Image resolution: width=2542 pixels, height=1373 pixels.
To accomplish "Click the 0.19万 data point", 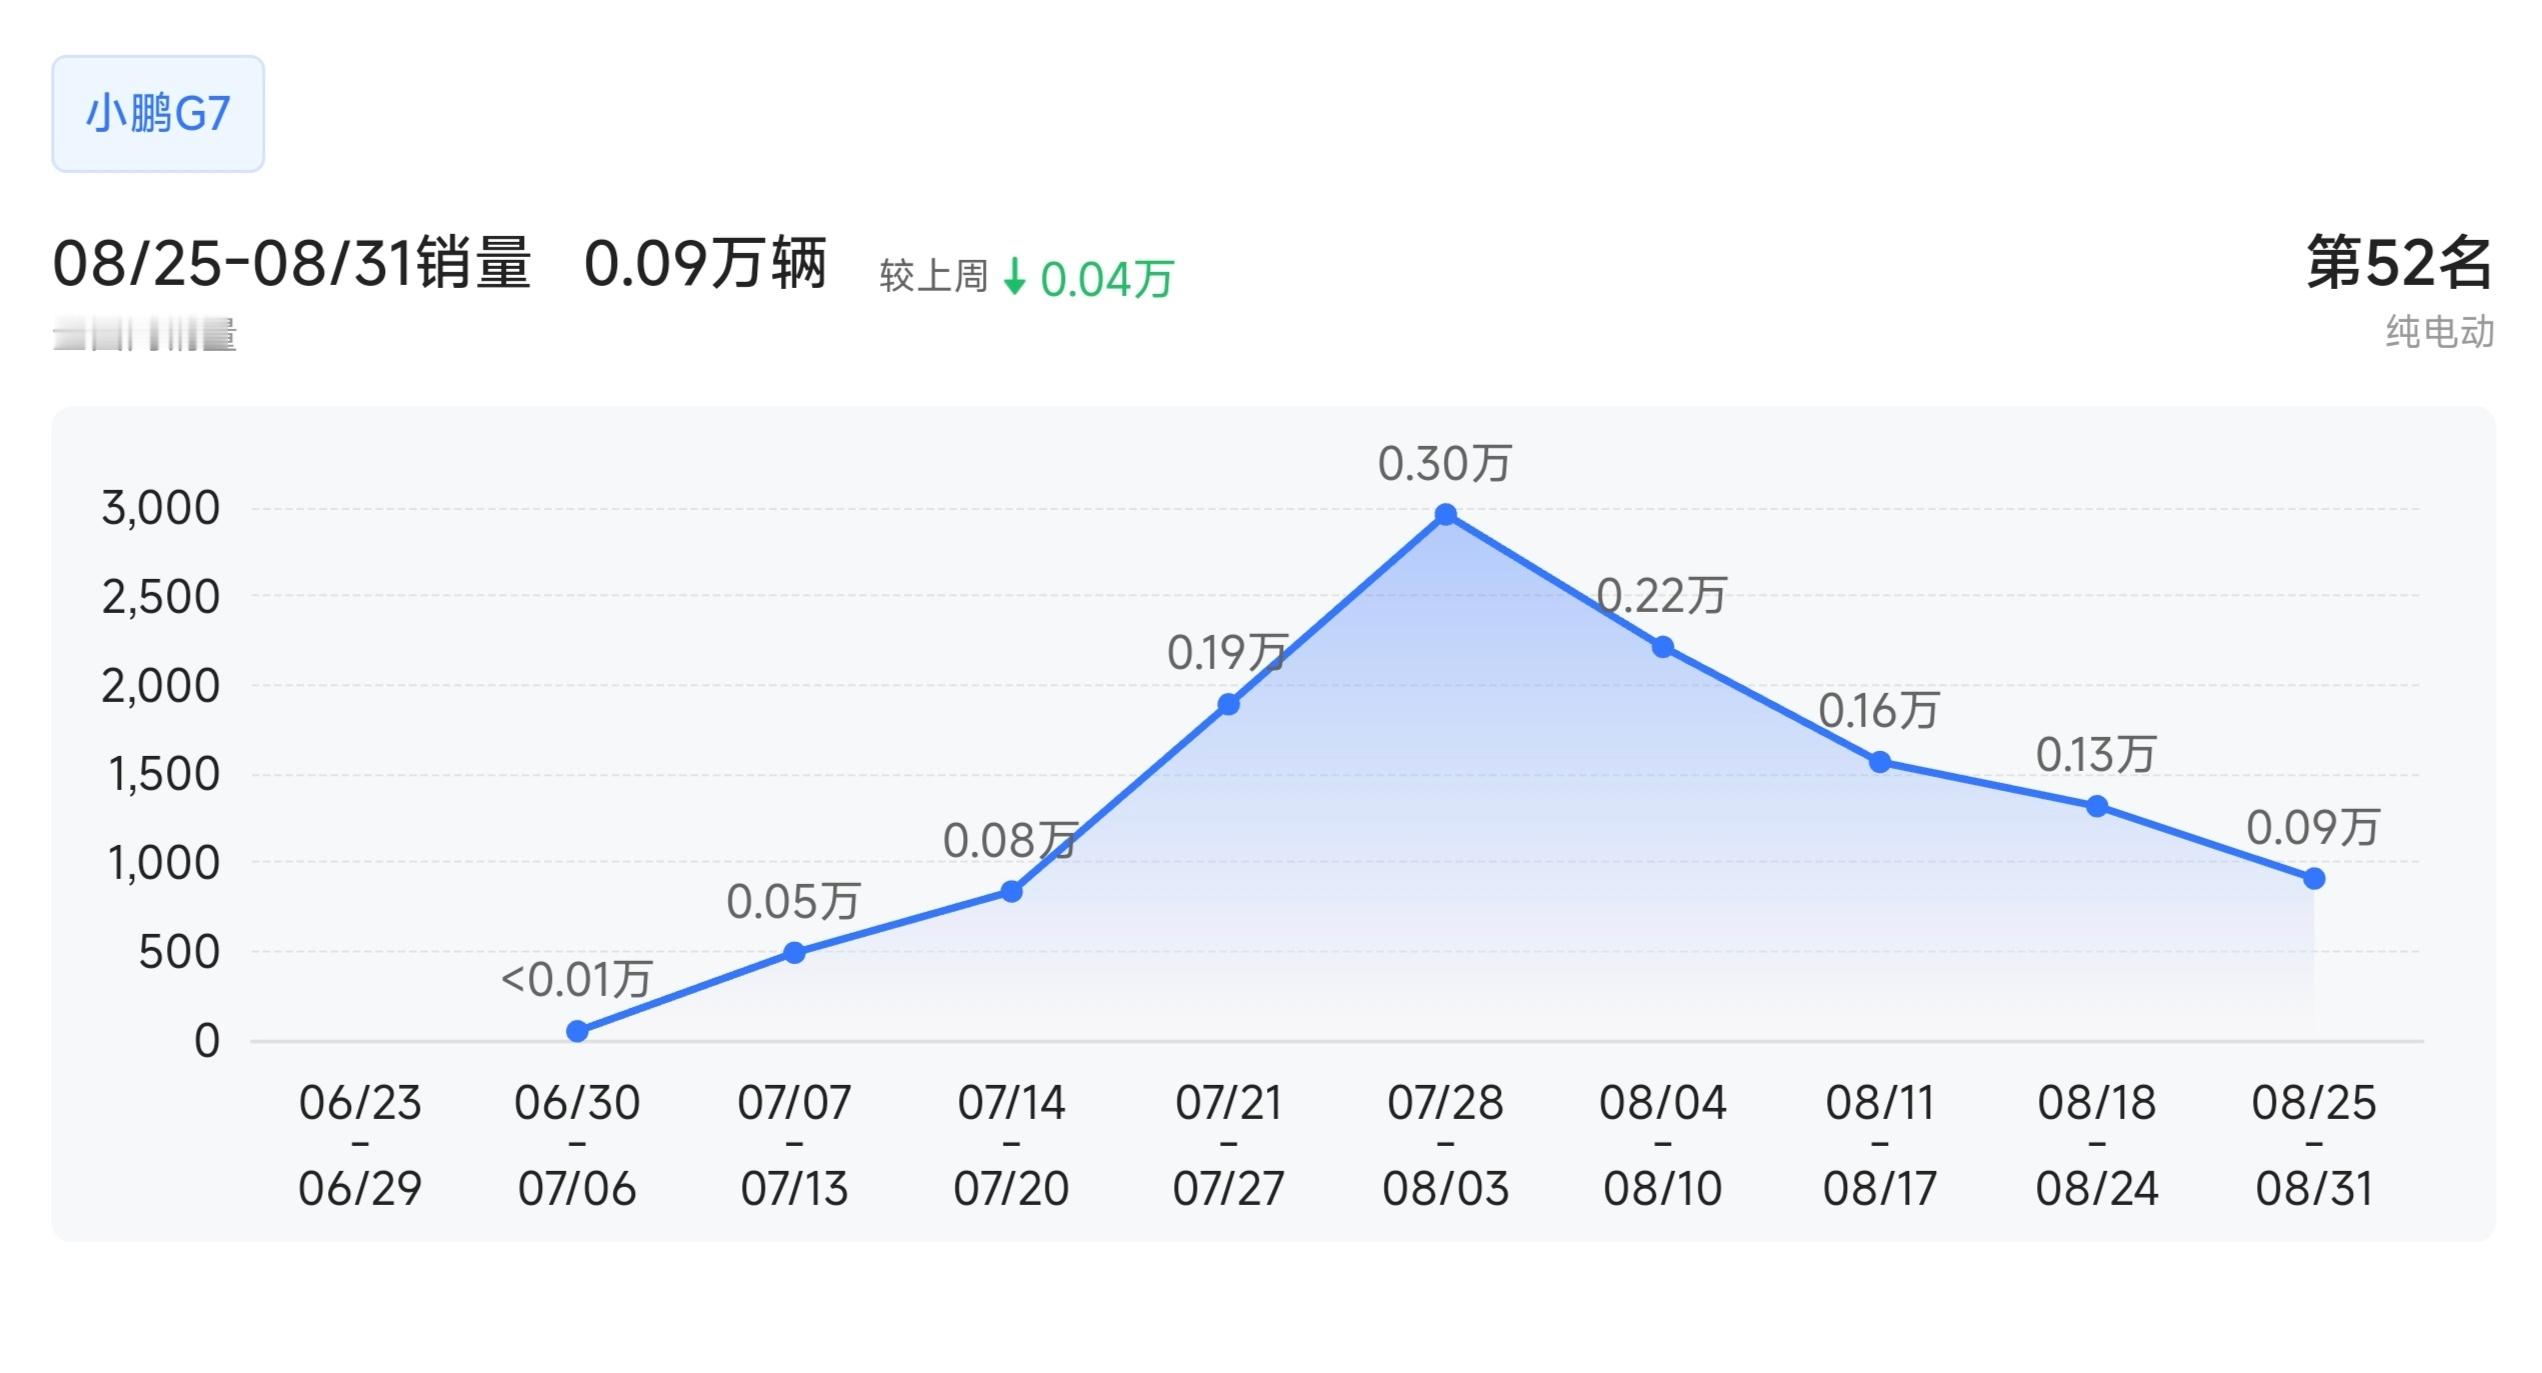I will click(x=1229, y=705).
